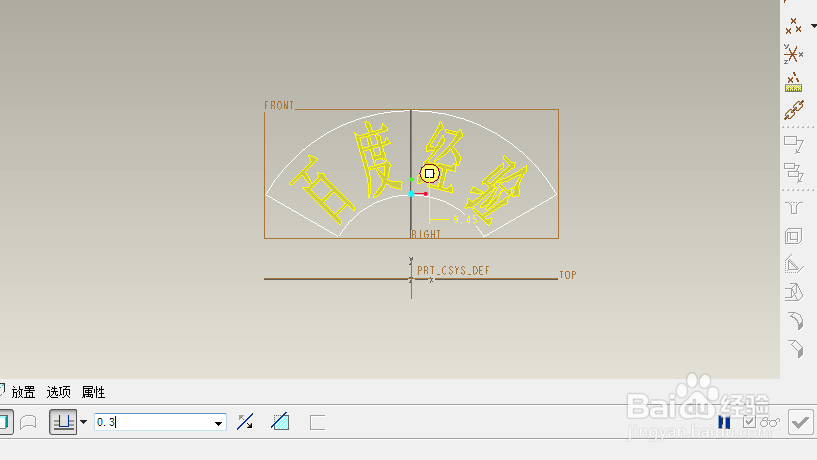Select the RIGHT datum plane label
Viewport: 817px width, 460px height.
[x=426, y=234]
